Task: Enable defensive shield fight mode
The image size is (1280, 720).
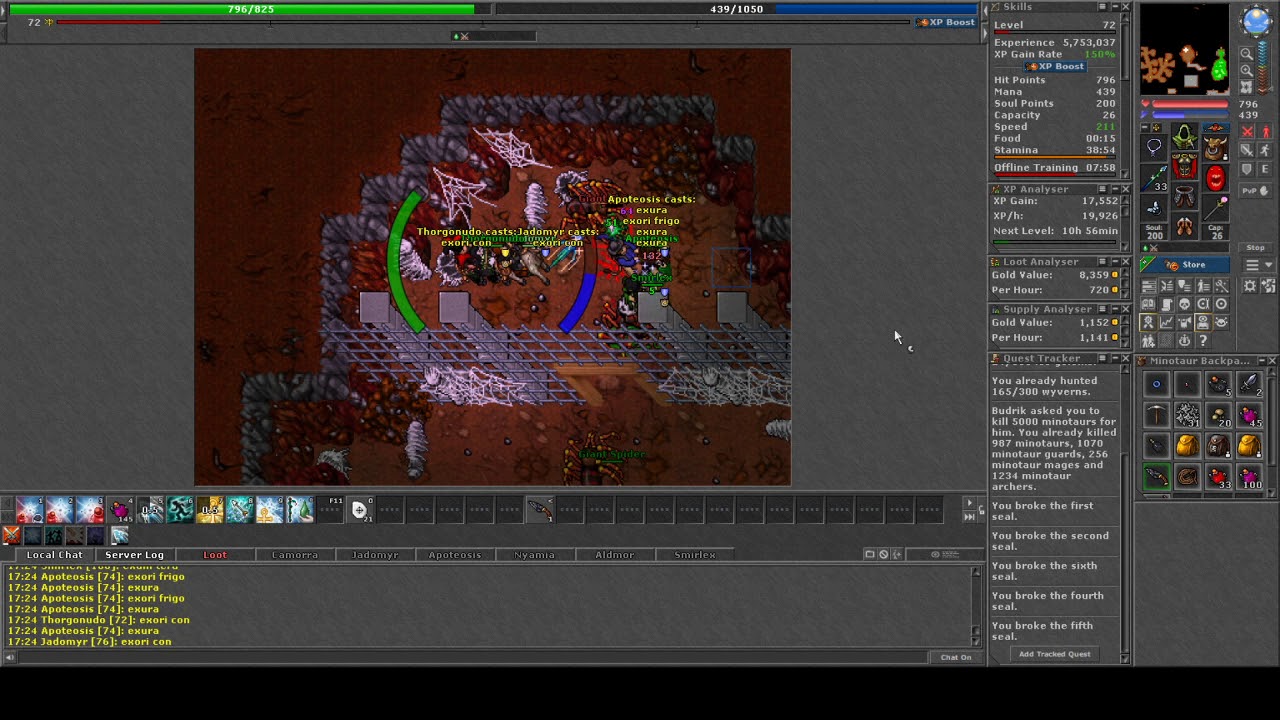Action: click(1246, 168)
